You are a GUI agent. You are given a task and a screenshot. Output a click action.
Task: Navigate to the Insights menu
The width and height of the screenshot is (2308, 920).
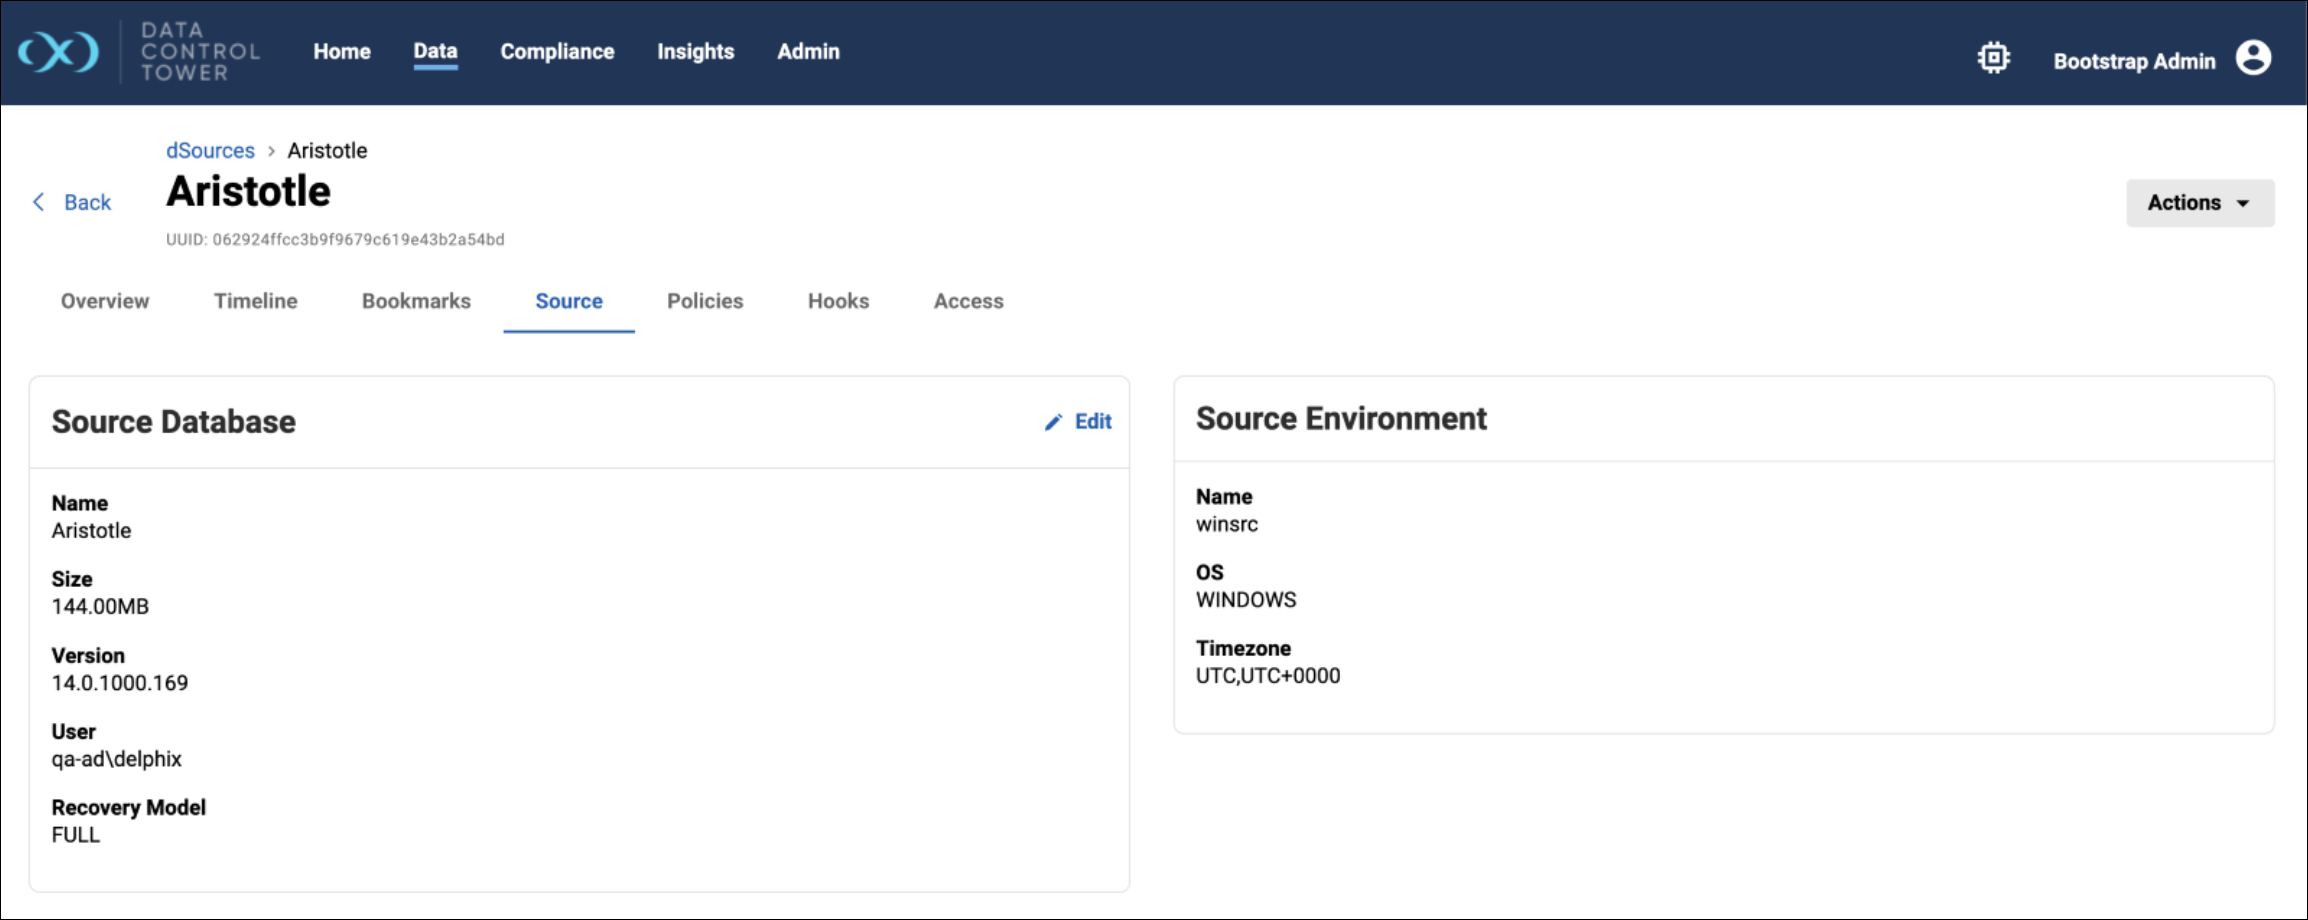click(x=695, y=52)
